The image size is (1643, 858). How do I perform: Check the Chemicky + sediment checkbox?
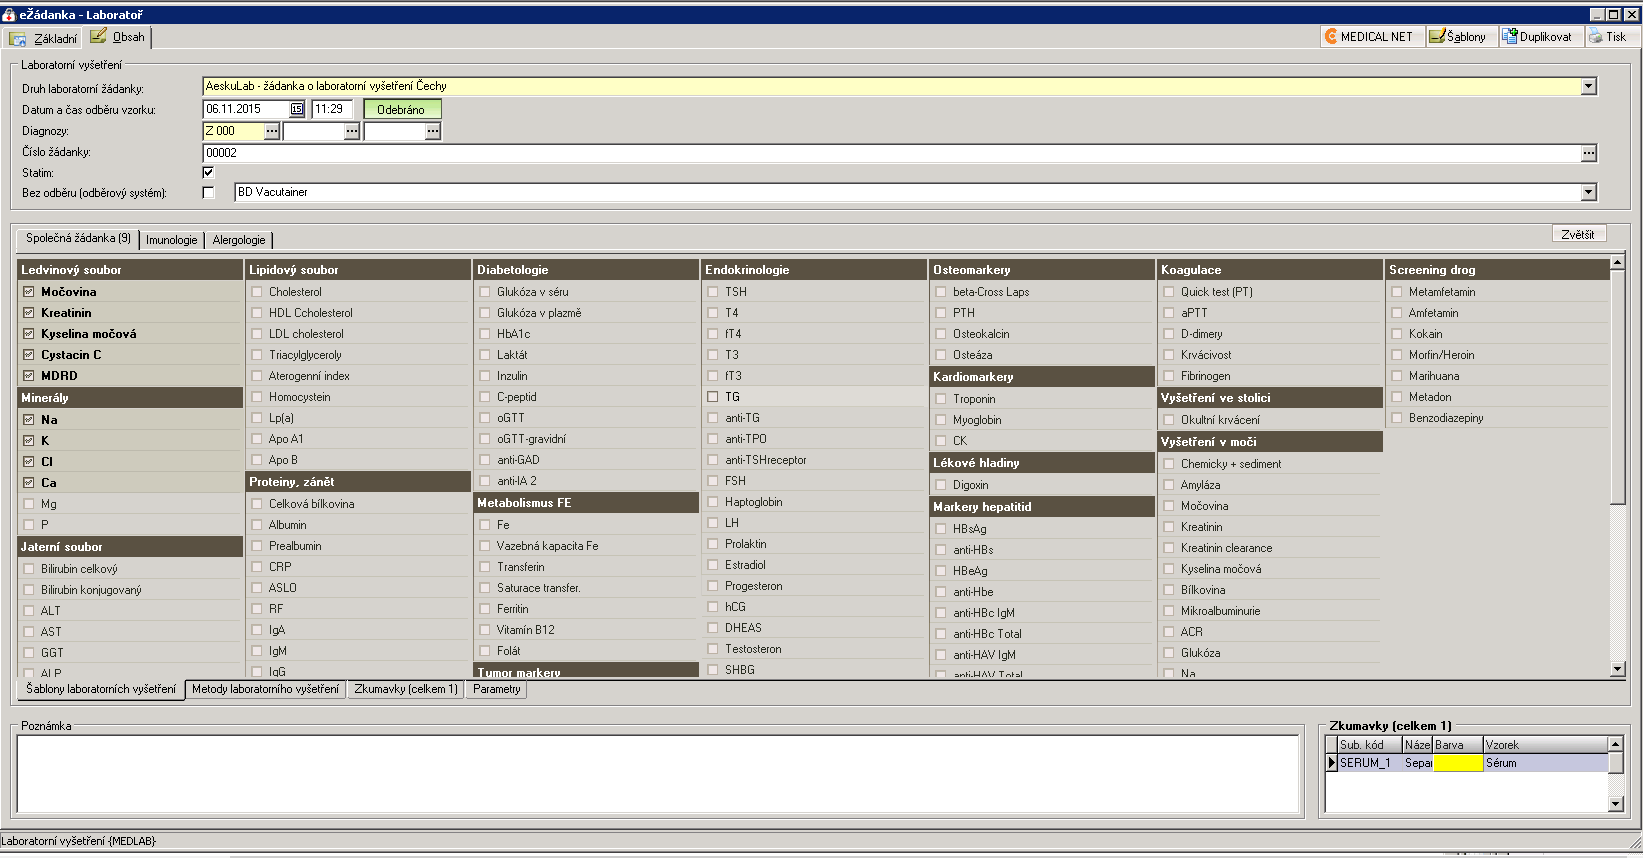pyautogui.click(x=1169, y=464)
